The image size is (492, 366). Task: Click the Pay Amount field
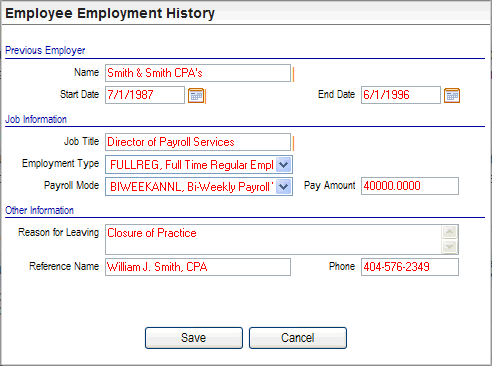tap(410, 186)
